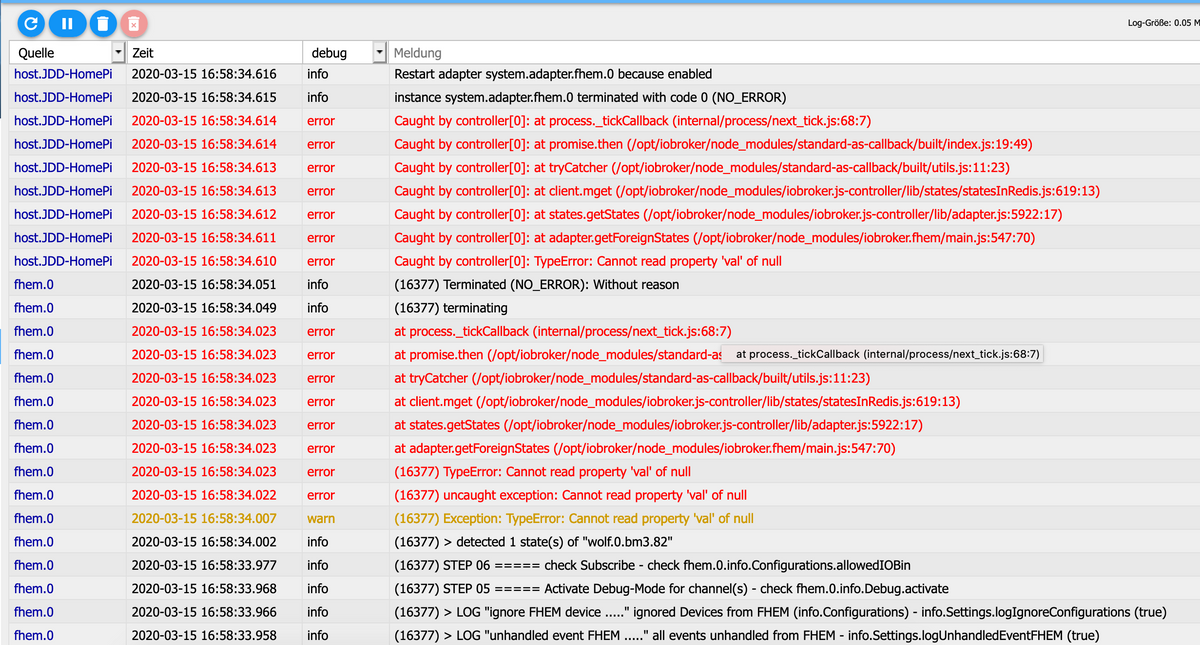Click the Meldung message filter field
1200x645 pixels.
click(x=795, y=52)
